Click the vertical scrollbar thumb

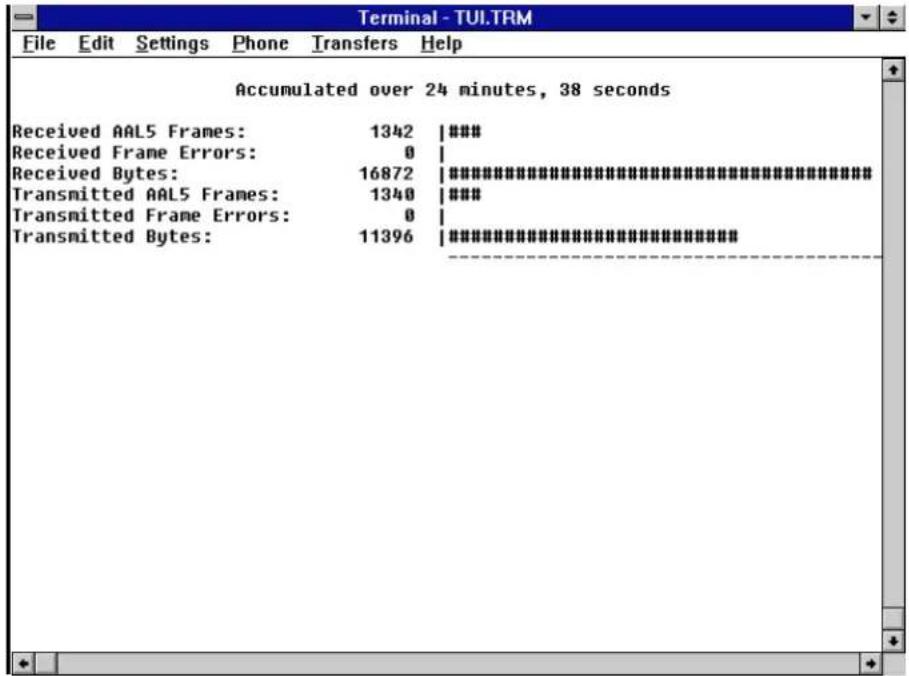point(893,618)
